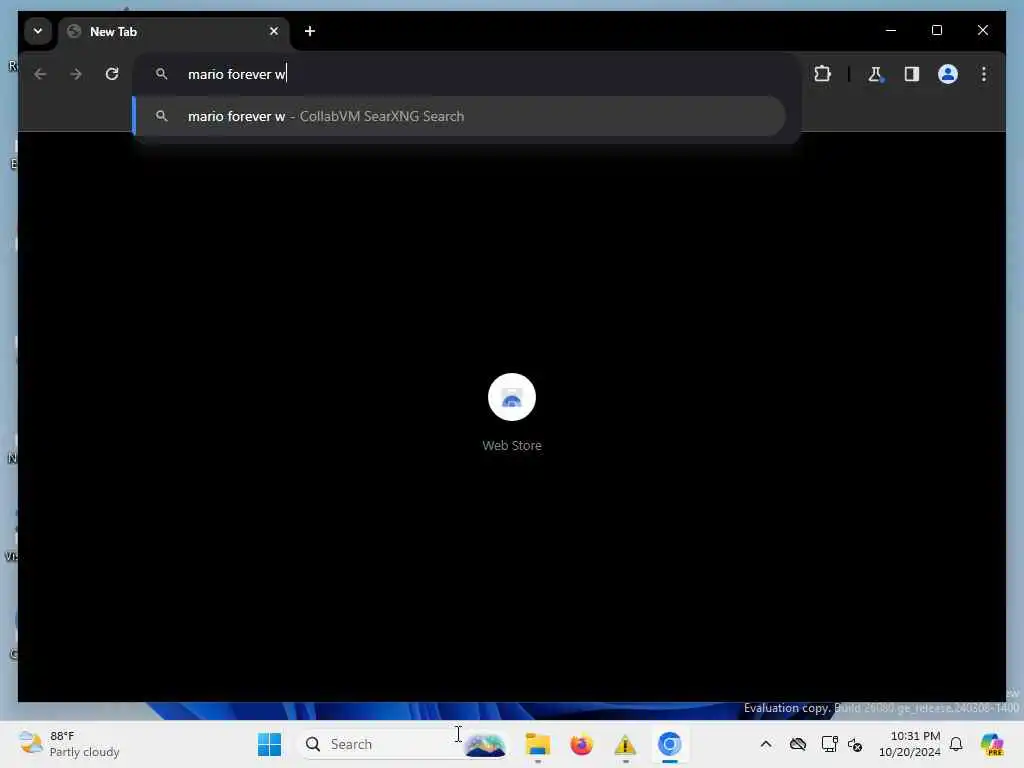Minimize the browser window

point(891,30)
